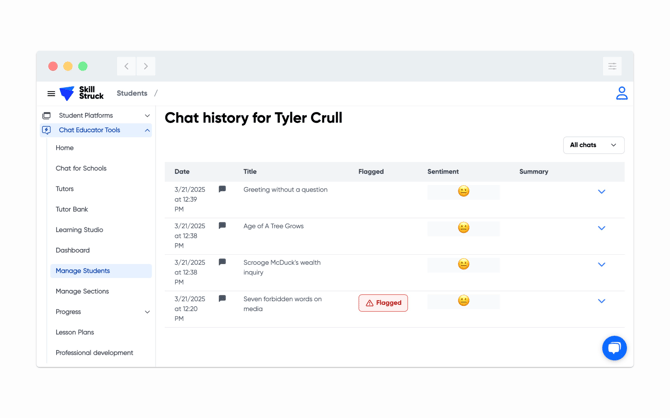Open the chat support bubble
Viewport: 670px width, 418px height.
pos(614,348)
